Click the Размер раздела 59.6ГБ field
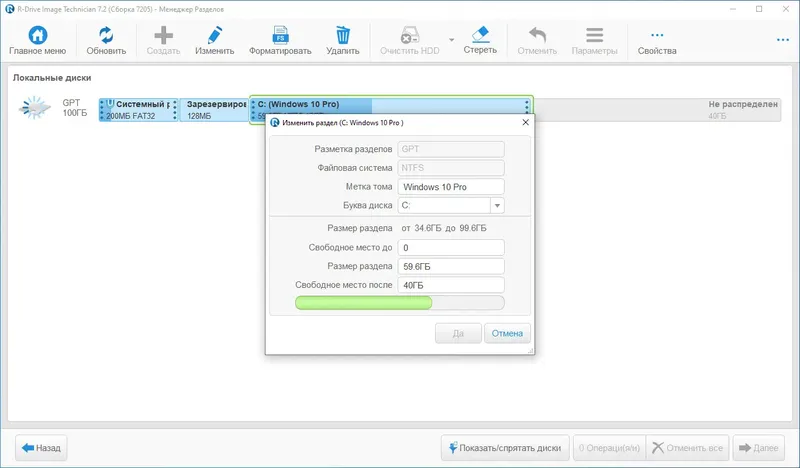Viewport: 800px width, 468px height. [x=451, y=266]
